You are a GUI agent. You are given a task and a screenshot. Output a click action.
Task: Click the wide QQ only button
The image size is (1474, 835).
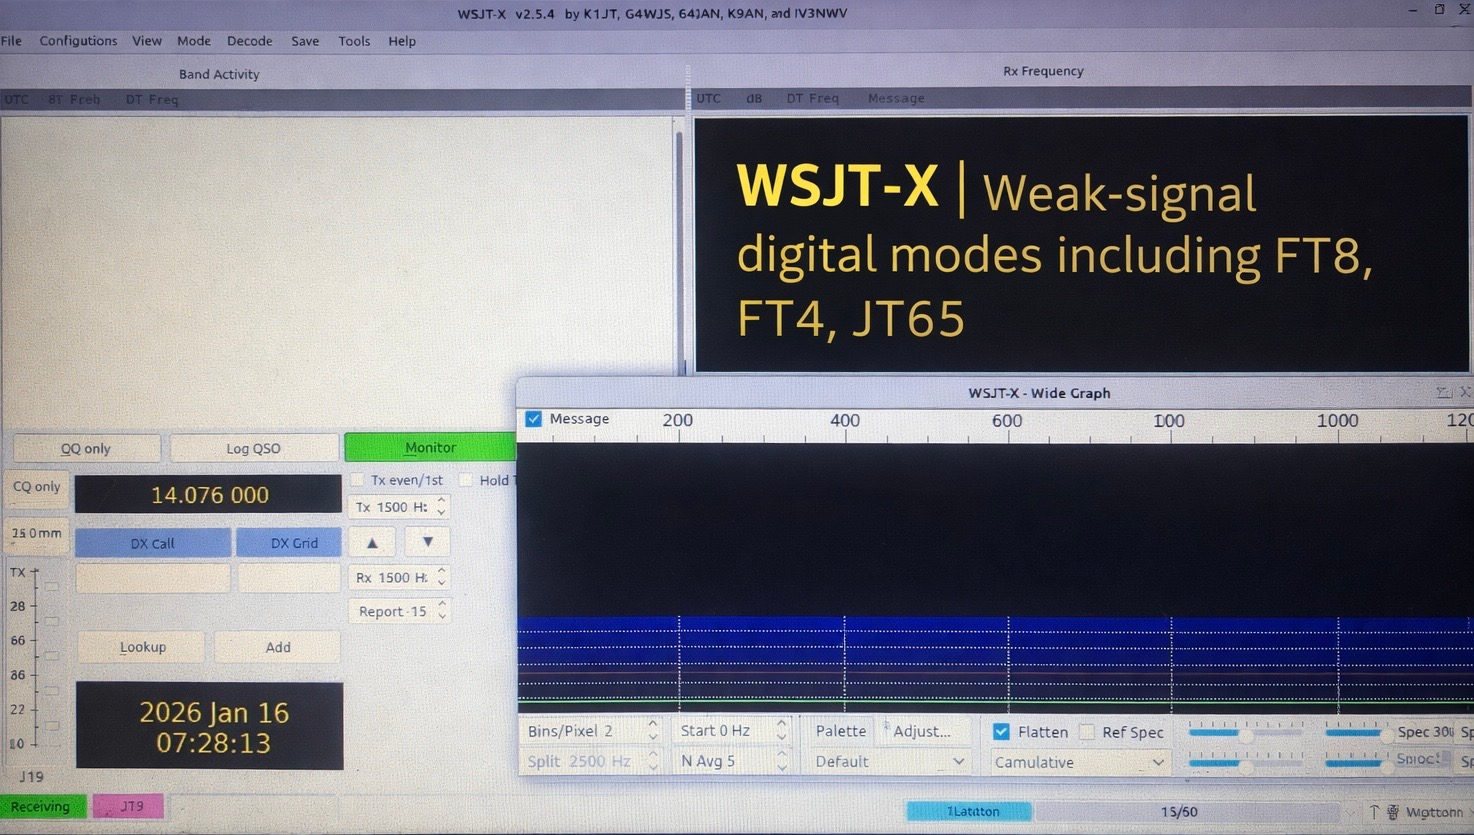click(x=86, y=448)
